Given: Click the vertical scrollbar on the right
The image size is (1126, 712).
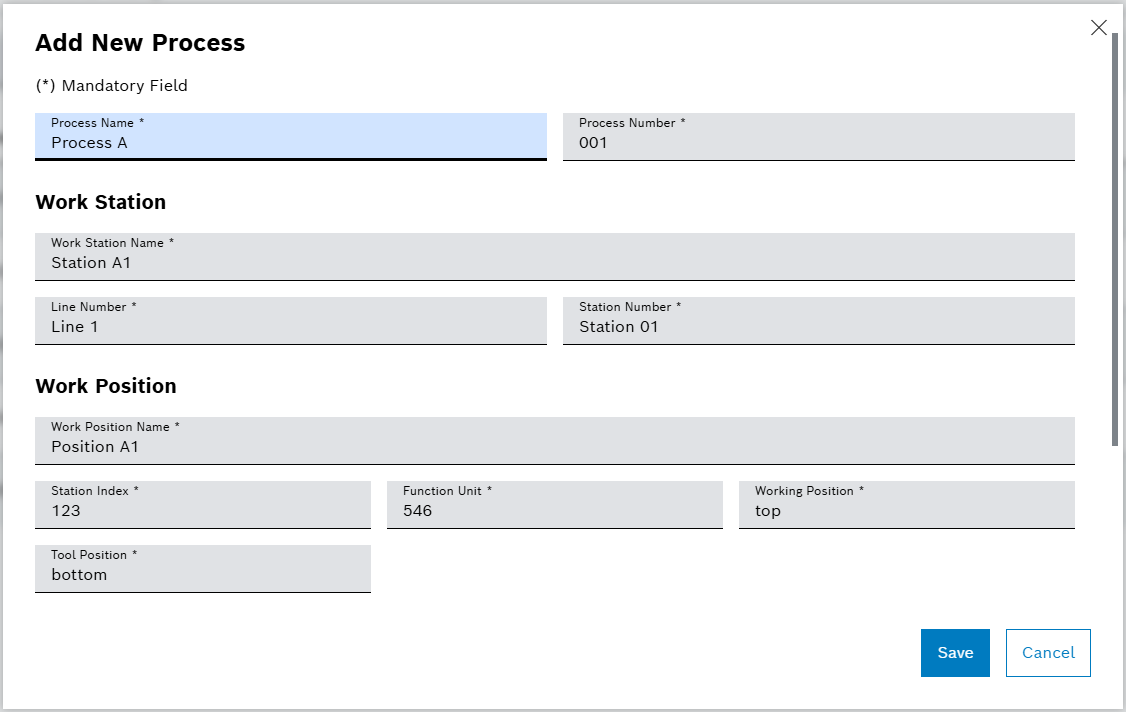Looking at the screenshot, I should pyautogui.click(x=1117, y=230).
